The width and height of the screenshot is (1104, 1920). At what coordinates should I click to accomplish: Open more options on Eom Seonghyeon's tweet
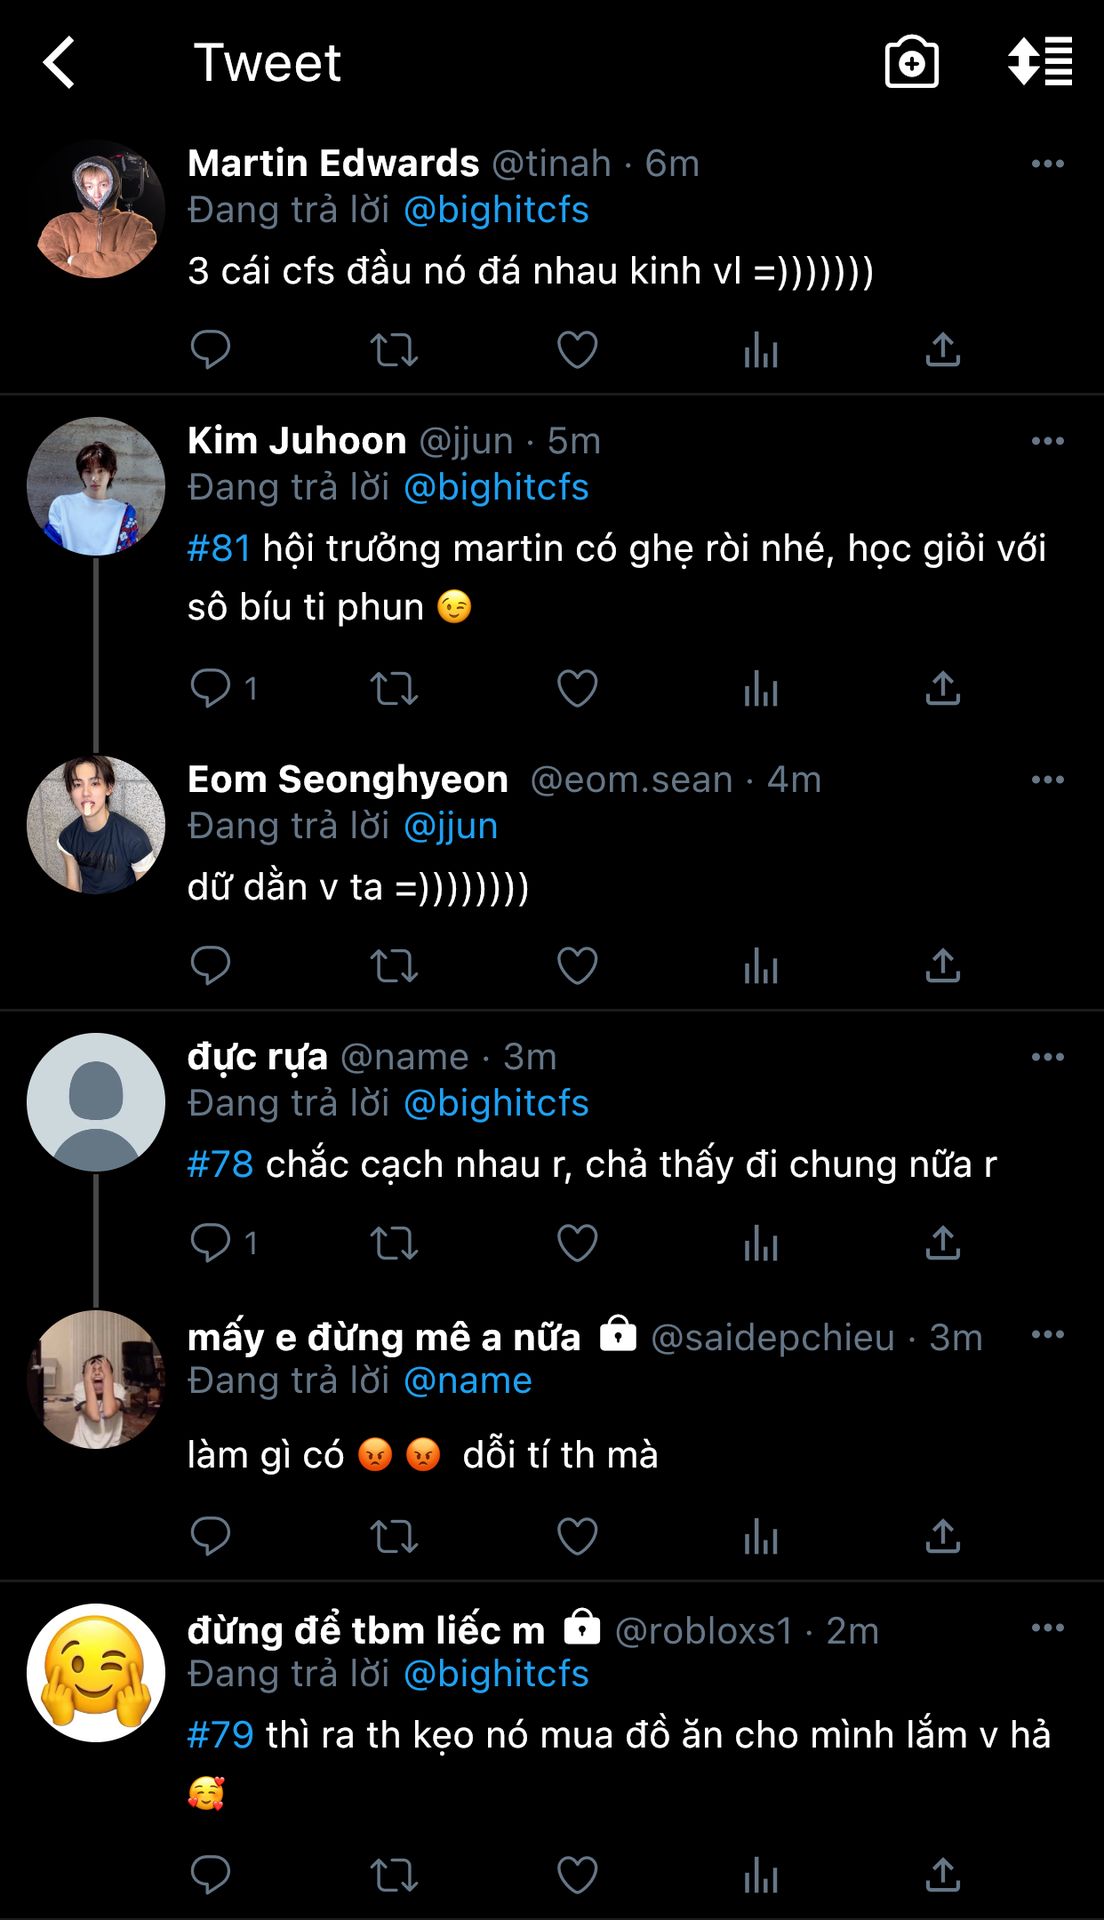click(1047, 780)
